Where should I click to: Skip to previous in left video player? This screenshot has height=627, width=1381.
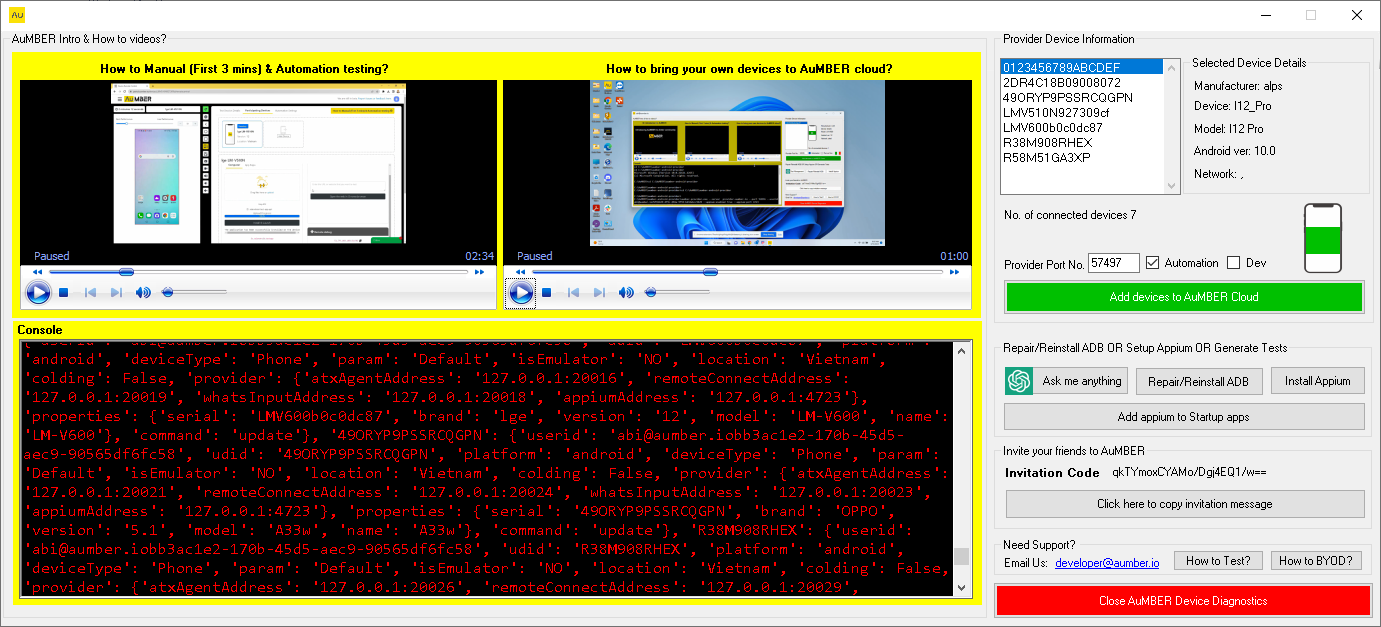[90, 293]
